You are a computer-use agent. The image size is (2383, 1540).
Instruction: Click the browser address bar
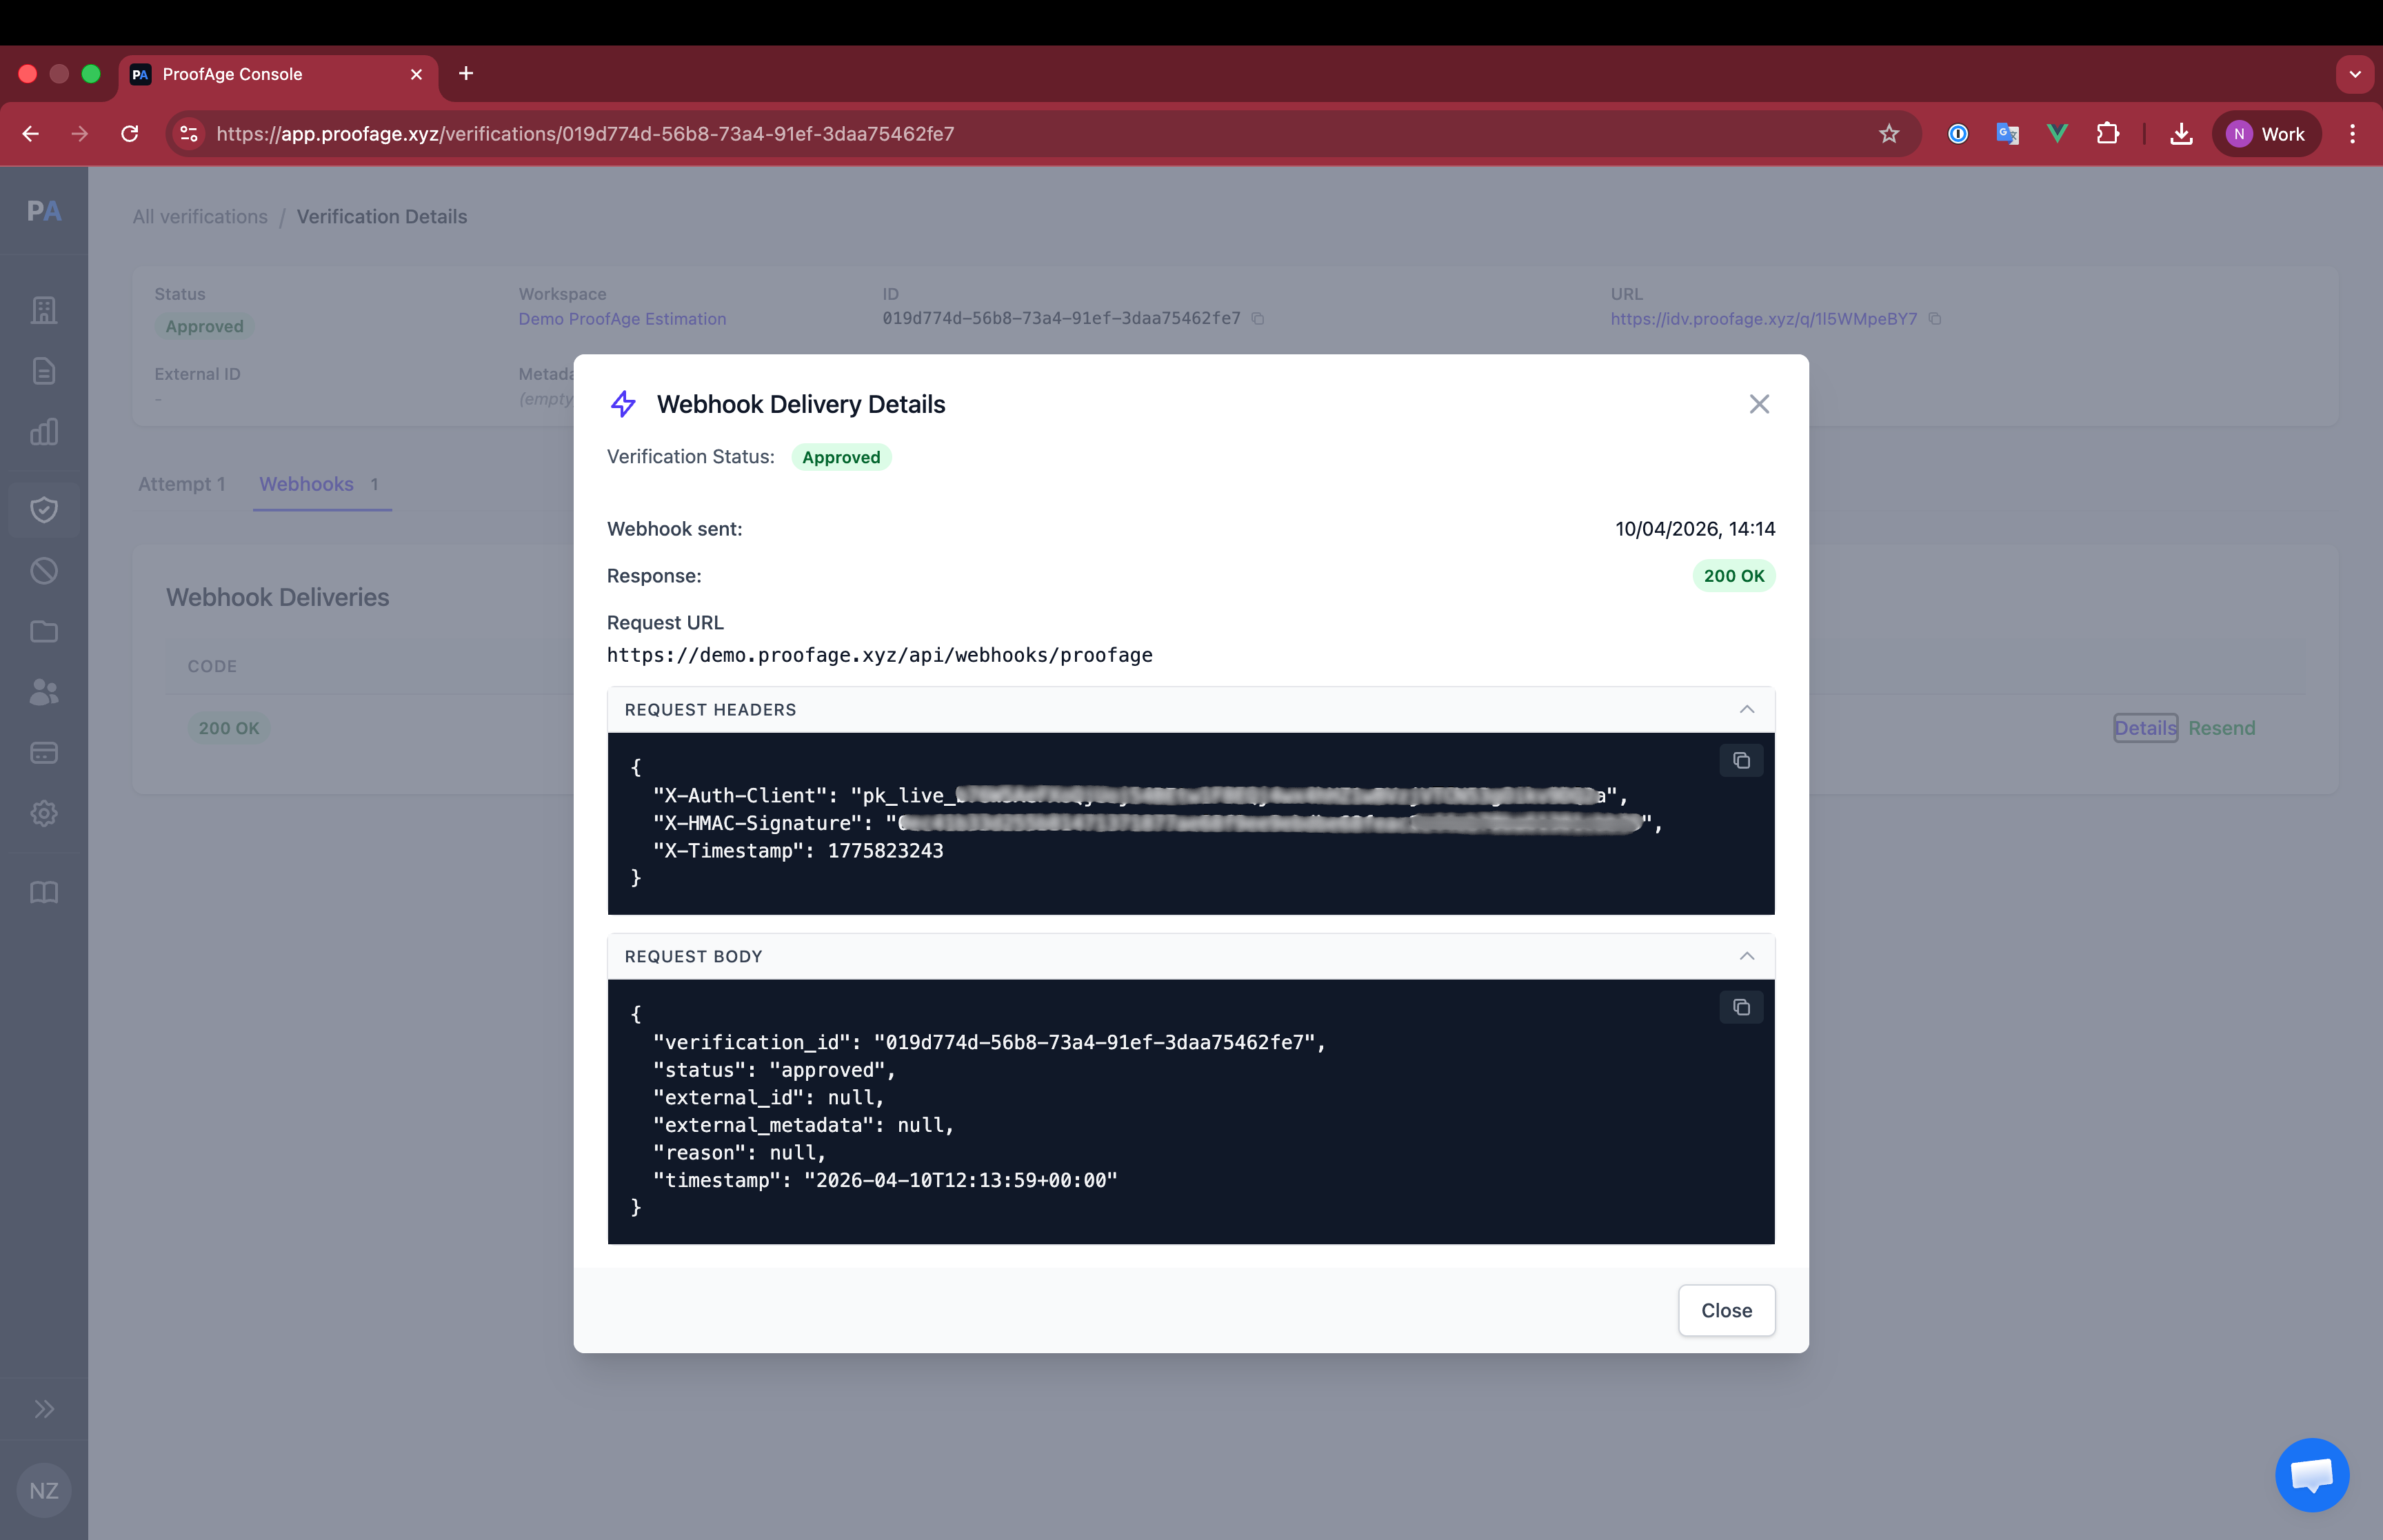point(1000,134)
